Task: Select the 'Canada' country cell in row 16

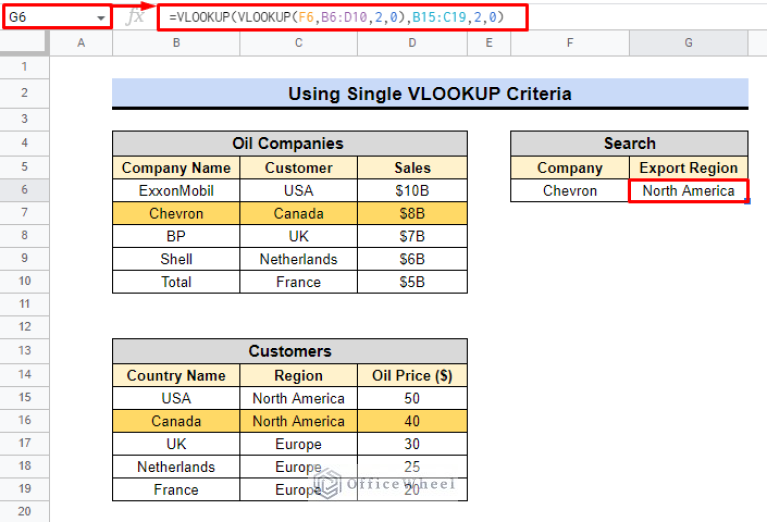Action: click(x=176, y=421)
